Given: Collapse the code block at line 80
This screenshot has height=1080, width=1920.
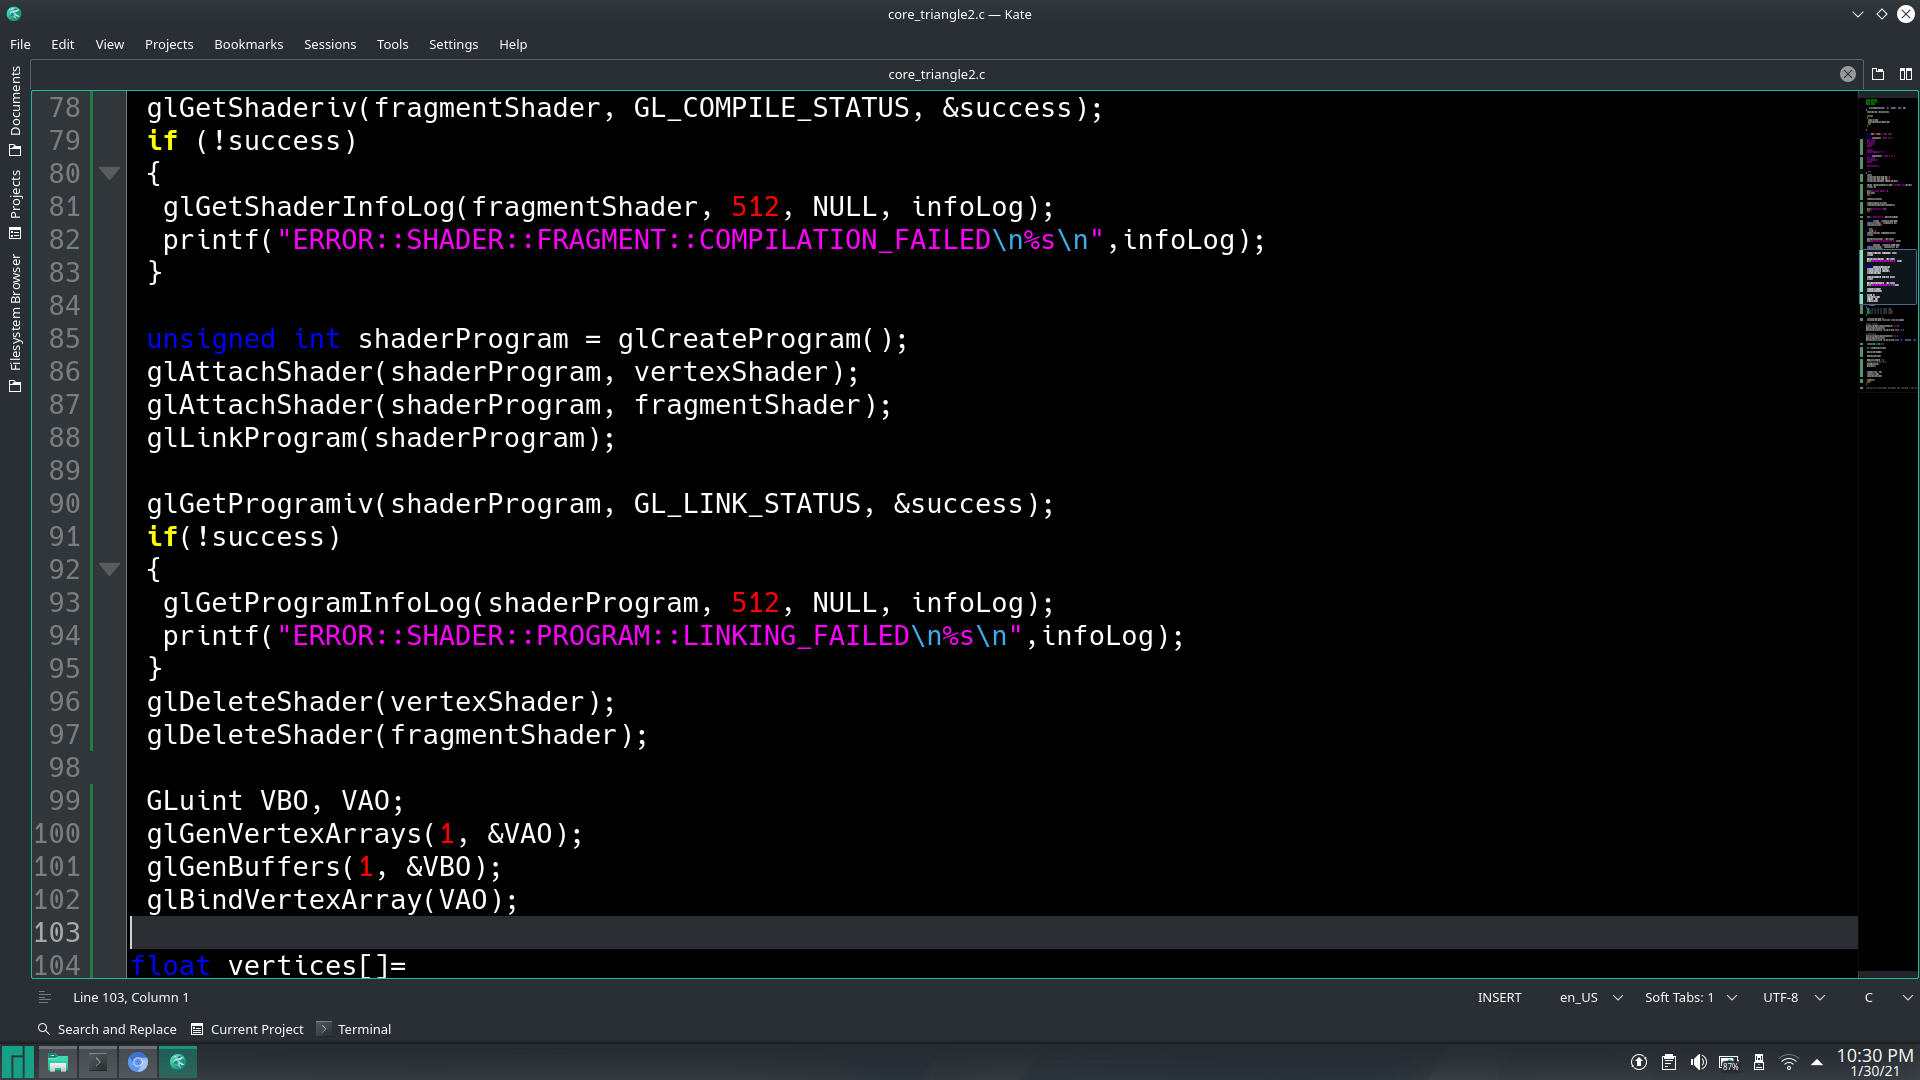Looking at the screenshot, I should tap(110, 173).
